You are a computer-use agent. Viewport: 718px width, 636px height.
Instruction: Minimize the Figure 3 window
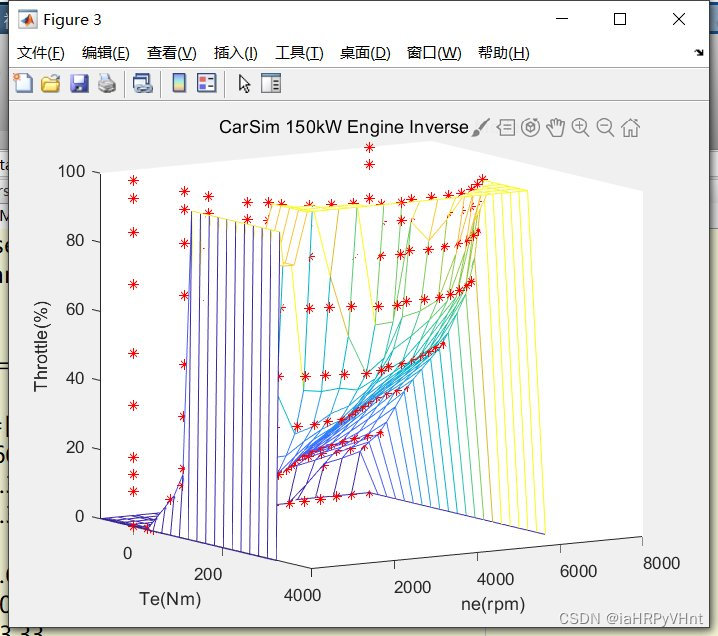tap(562, 19)
